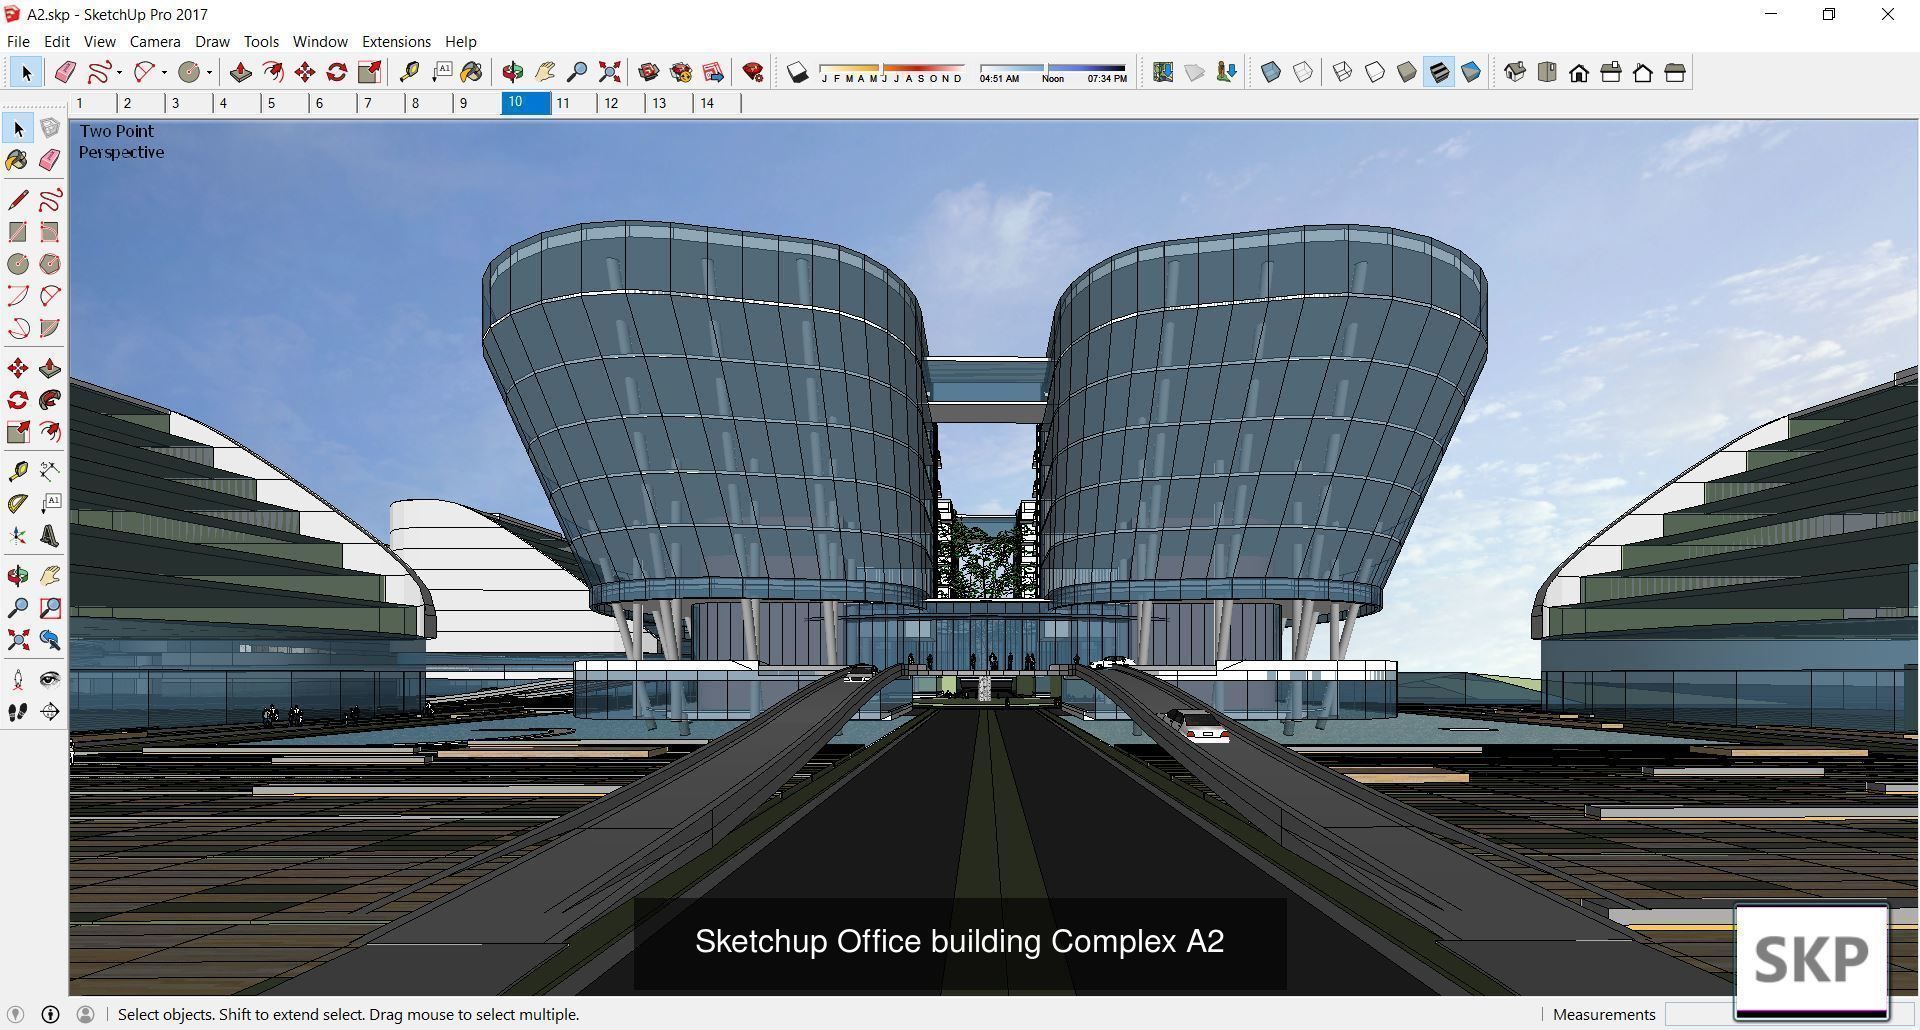Enable Monochrome face style
Image resolution: width=1920 pixels, height=1030 pixels.
pyautogui.click(x=1471, y=72)
